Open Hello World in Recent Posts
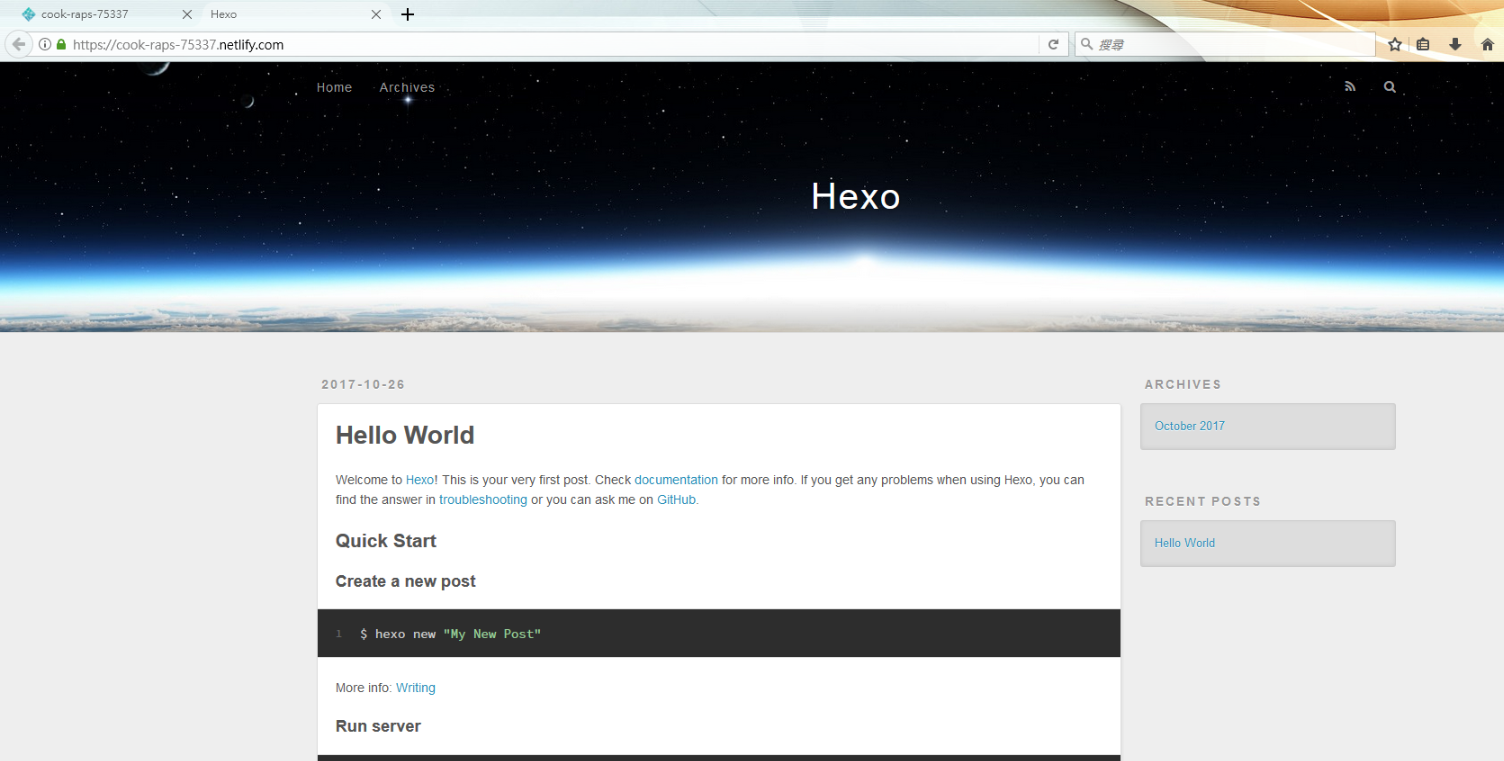The width and height of the screenshot is (1504, 761). 1184,543
